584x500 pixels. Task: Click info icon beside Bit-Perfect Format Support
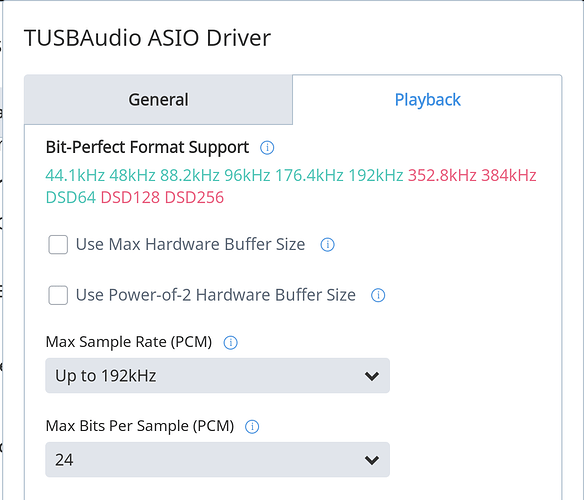(267, 148)
